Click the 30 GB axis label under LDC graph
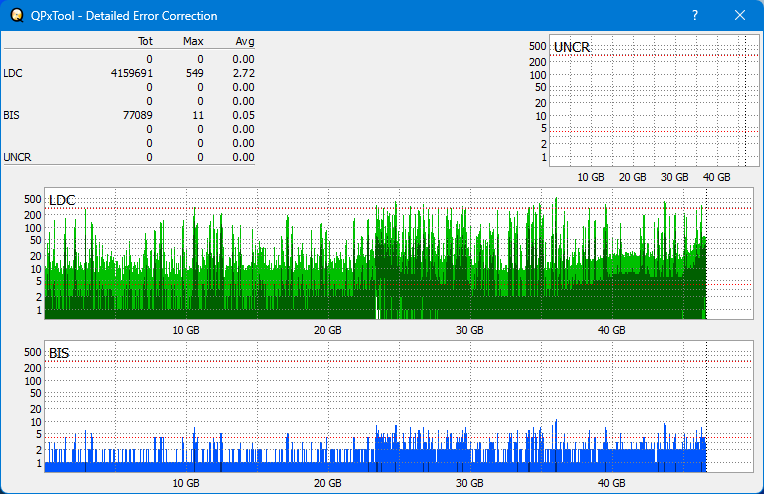Viewport: 764px width, 494px height. tap(469, 330)
